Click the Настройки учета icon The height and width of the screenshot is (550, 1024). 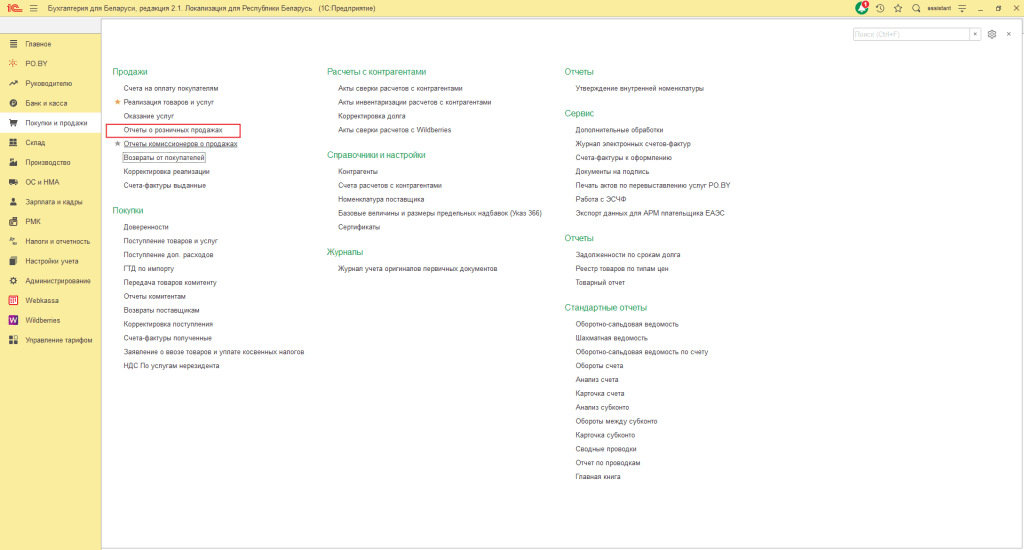[x=13, y=261]
